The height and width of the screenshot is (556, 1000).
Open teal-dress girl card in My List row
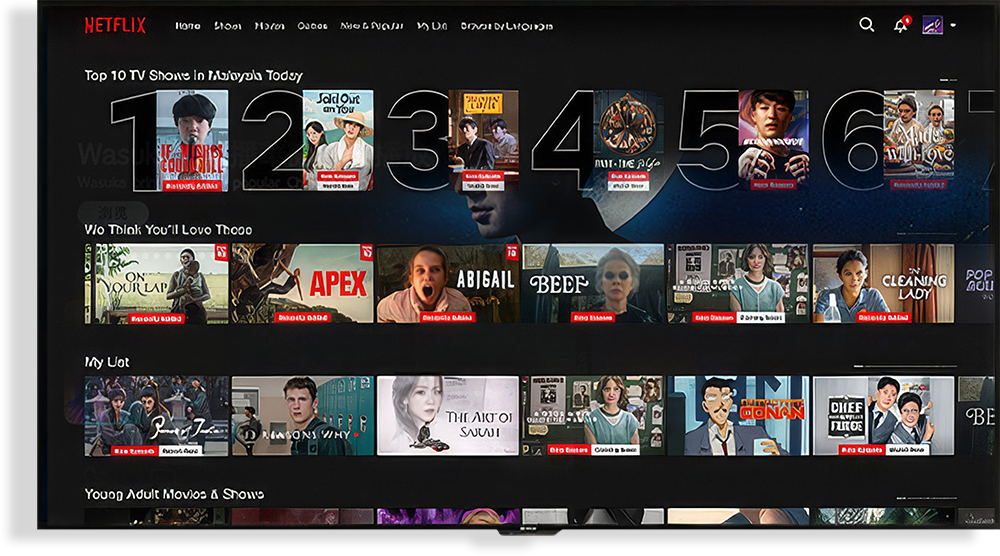click(593, 416)
